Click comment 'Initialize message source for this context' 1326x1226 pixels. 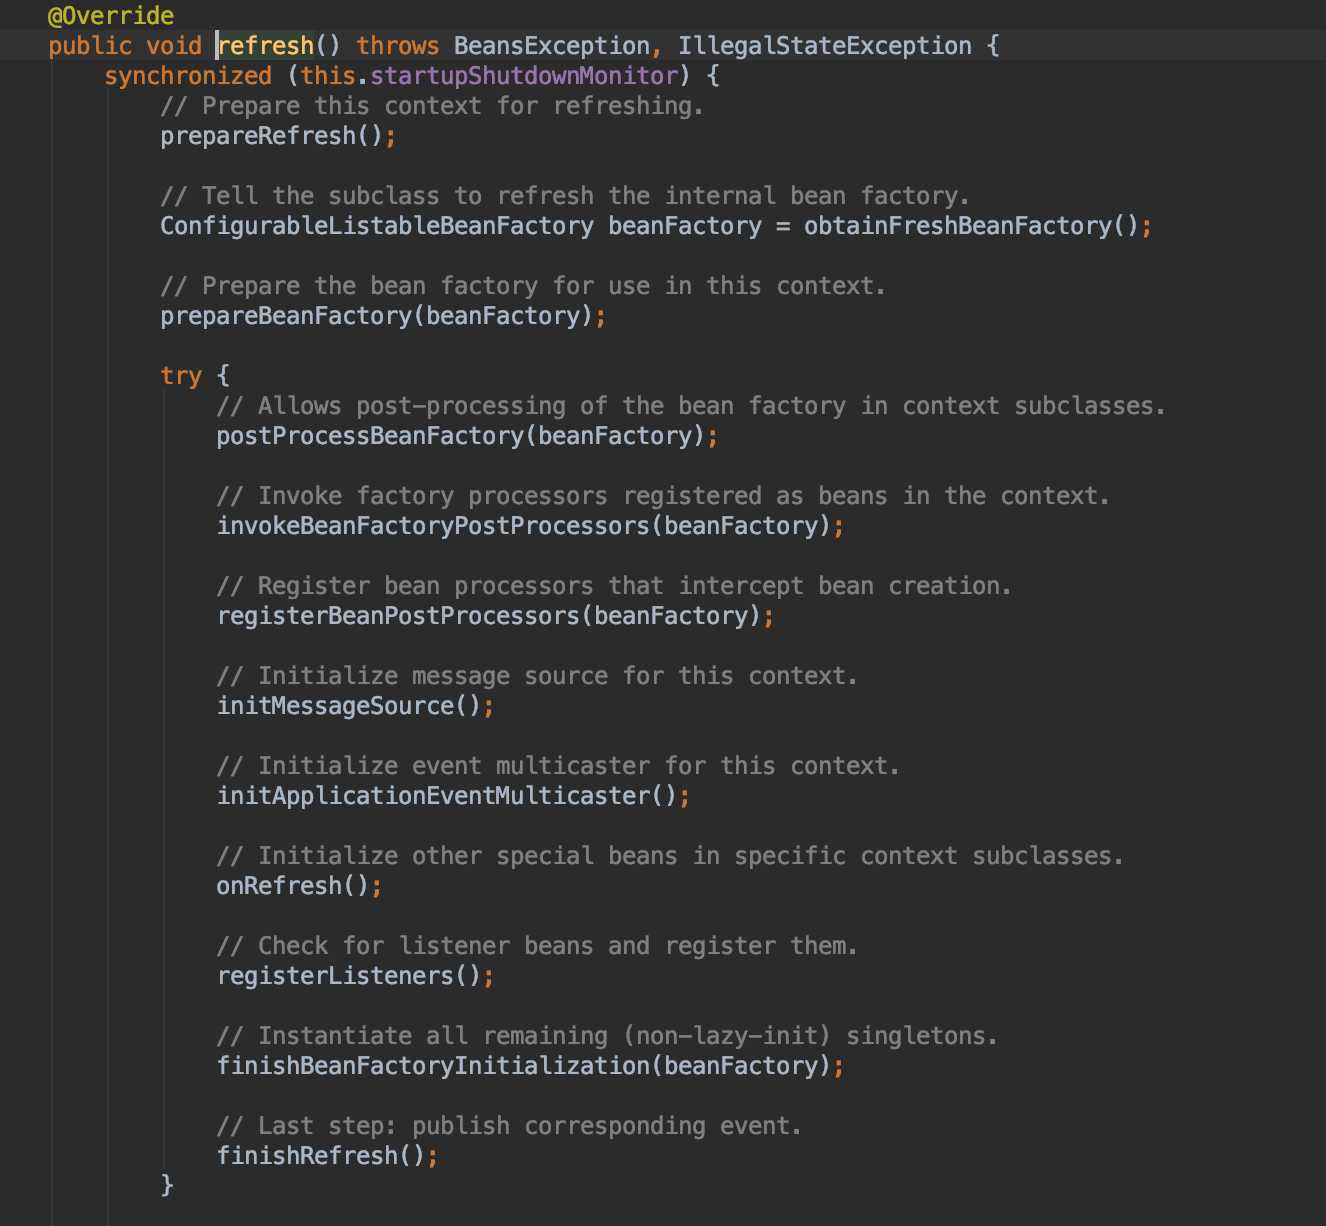click(537, 676)
